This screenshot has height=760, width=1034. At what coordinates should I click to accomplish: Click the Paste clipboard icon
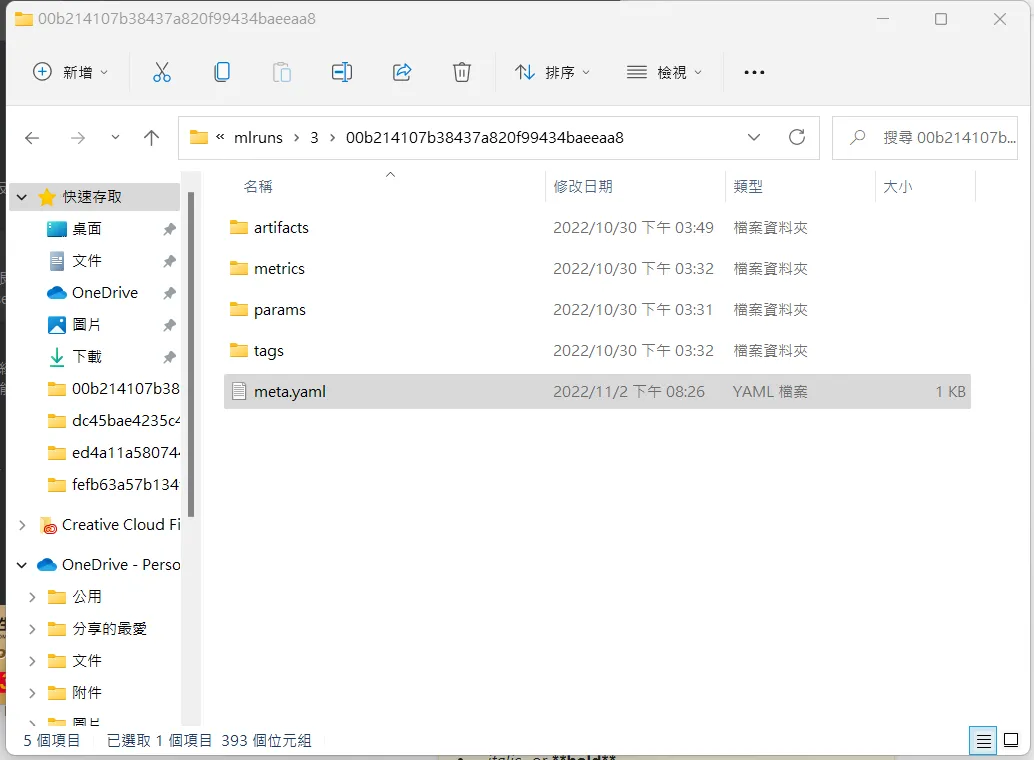282,72
